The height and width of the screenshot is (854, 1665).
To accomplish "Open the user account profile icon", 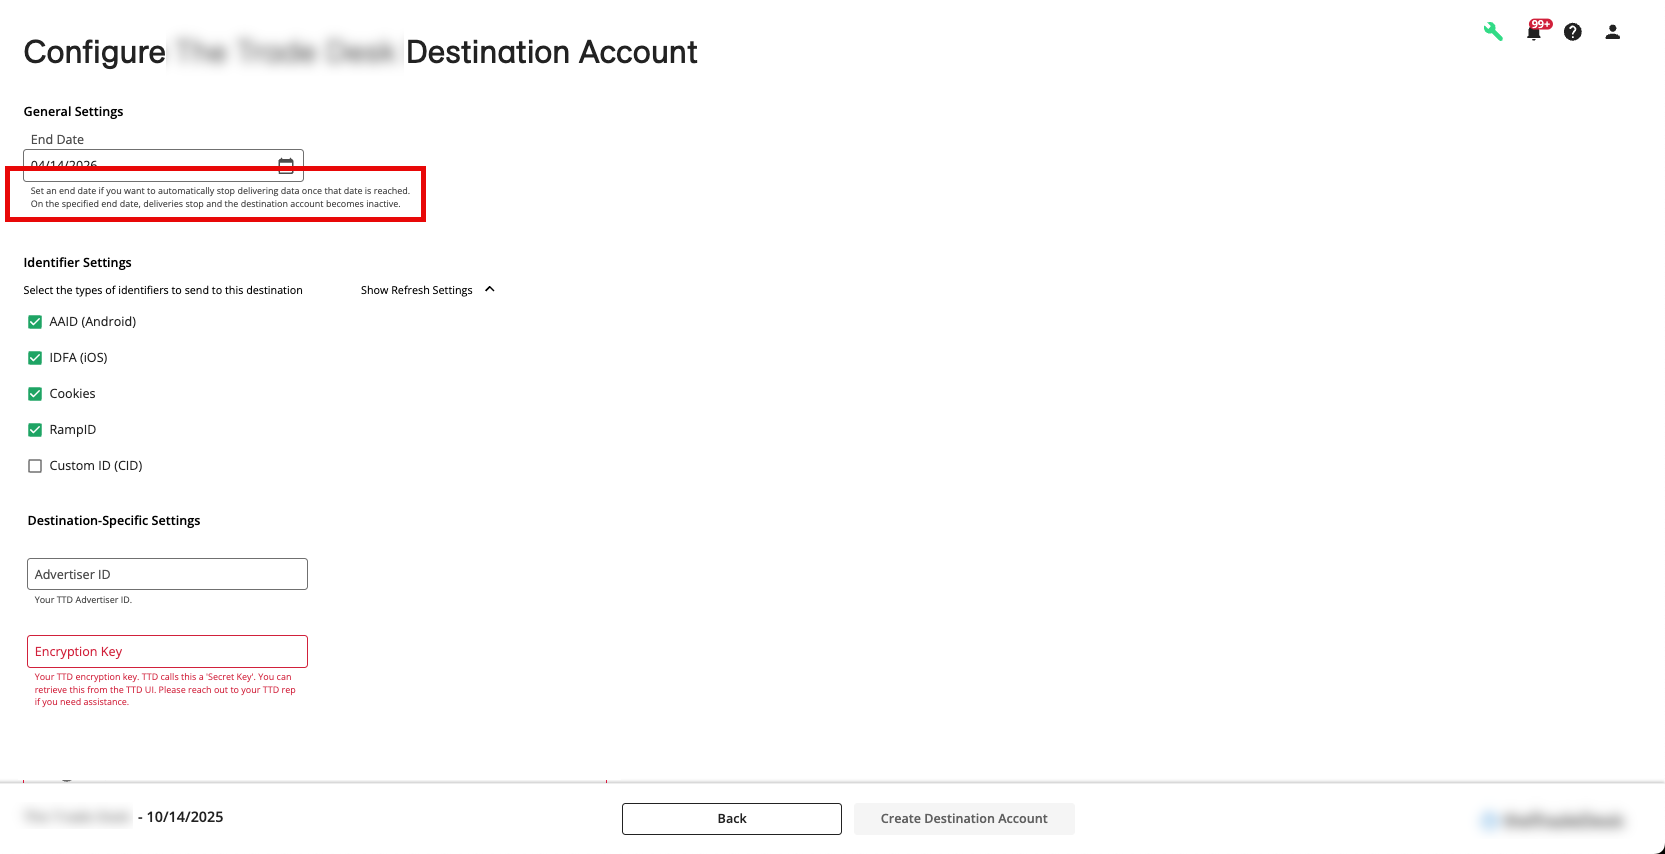I will [1612, 32].
